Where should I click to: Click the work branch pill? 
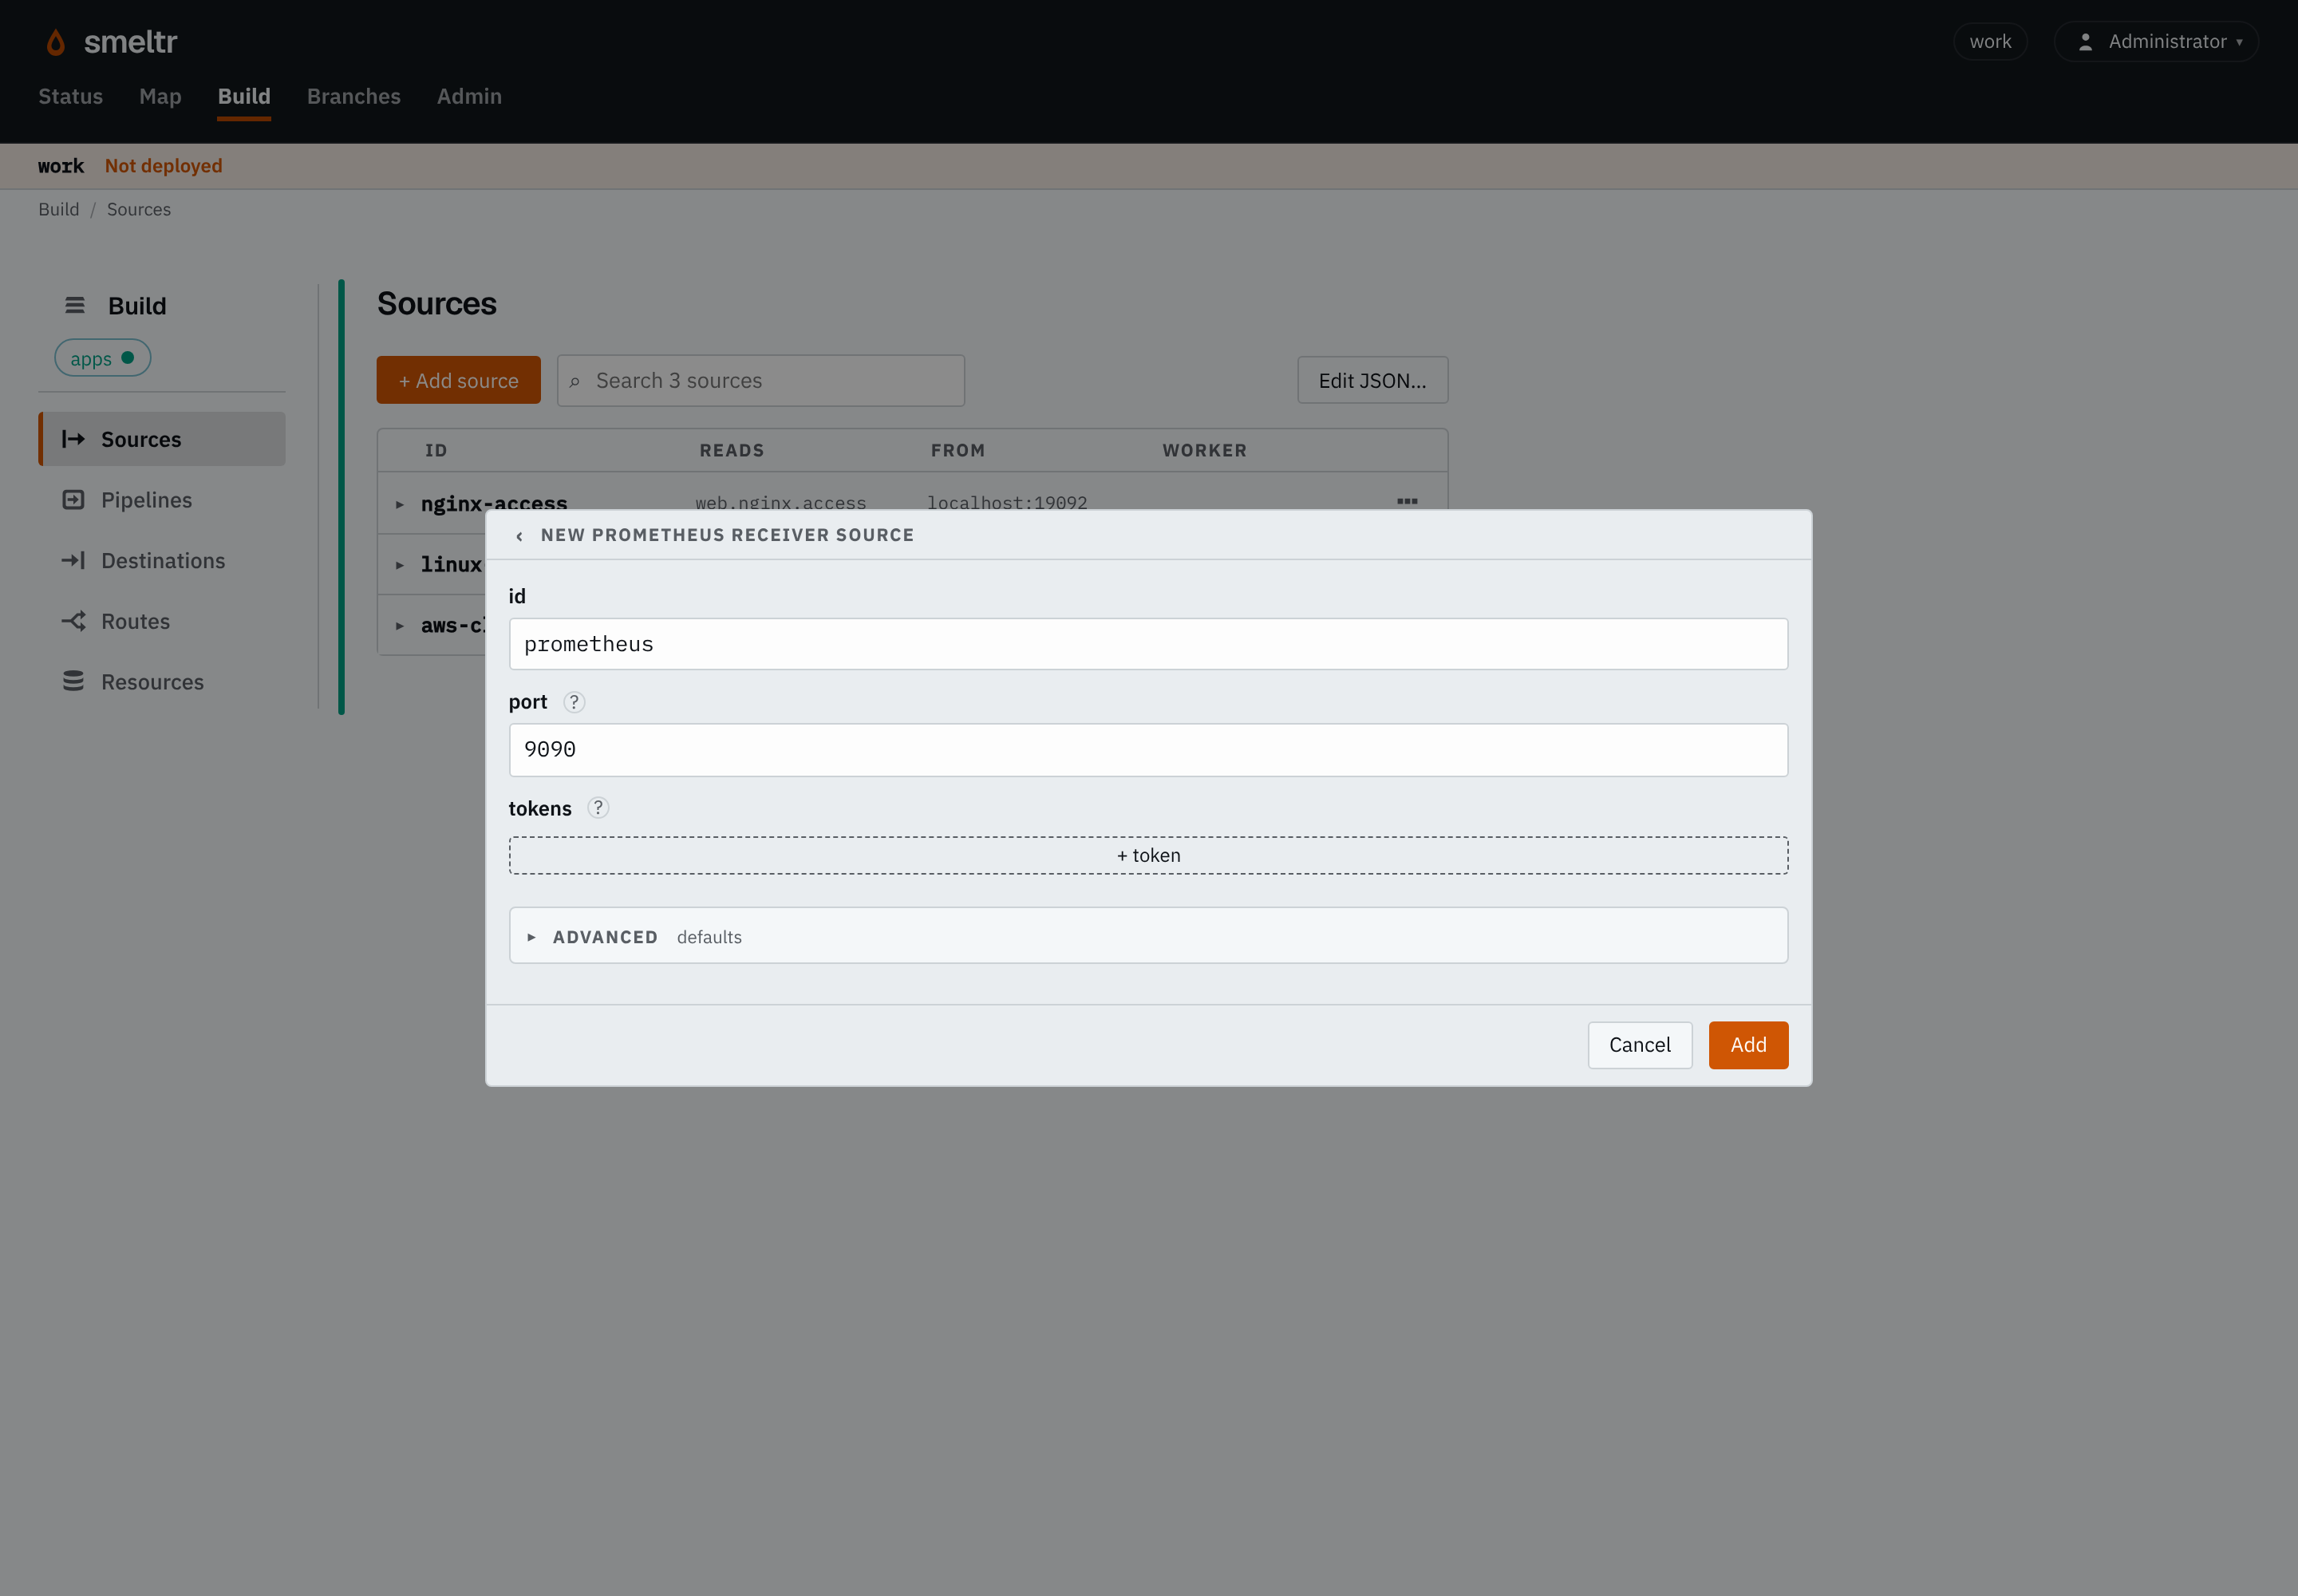[1990, 42]
